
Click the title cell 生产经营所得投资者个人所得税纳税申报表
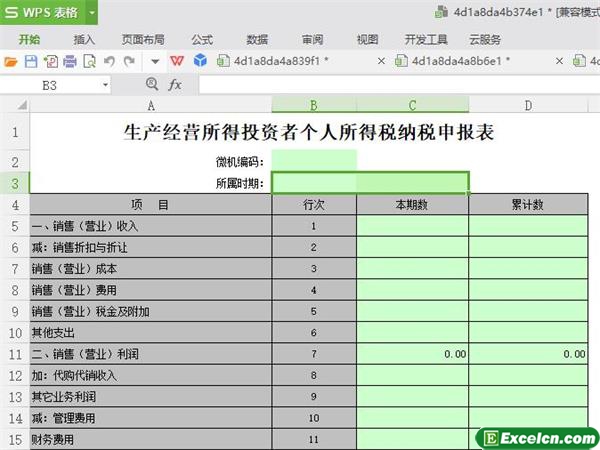pos(309,132)
